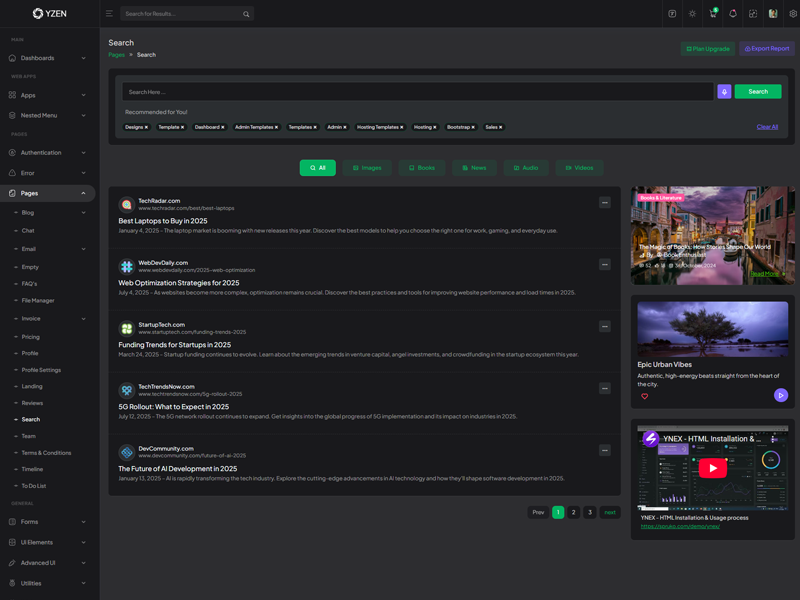Image resolution: width=800 pixels, height=600 pixels.
Task: Like Epic Urban Vibes with heart icon
Action: click(x=644, y=396)
